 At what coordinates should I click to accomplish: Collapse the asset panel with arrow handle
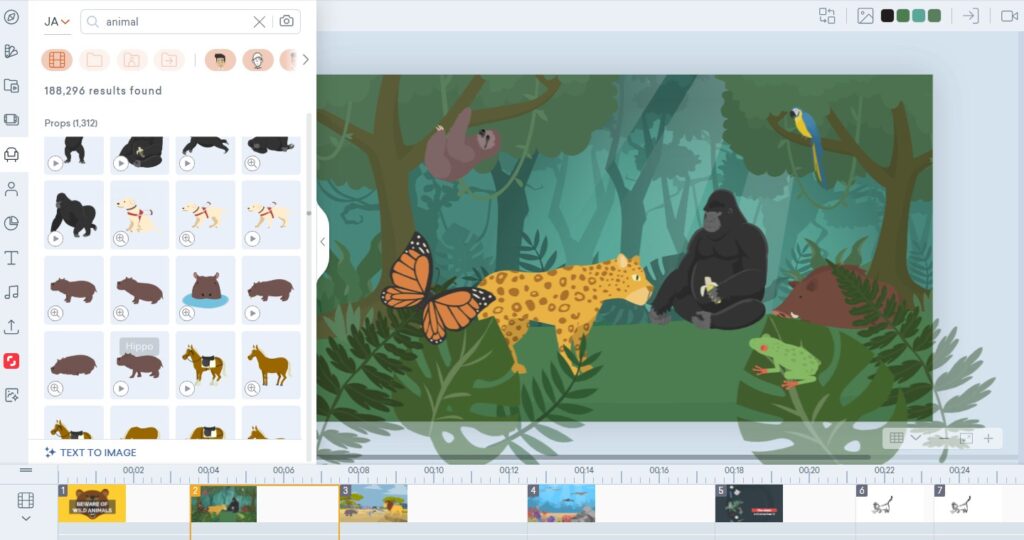pyautogui.click(x=322, y=241)
